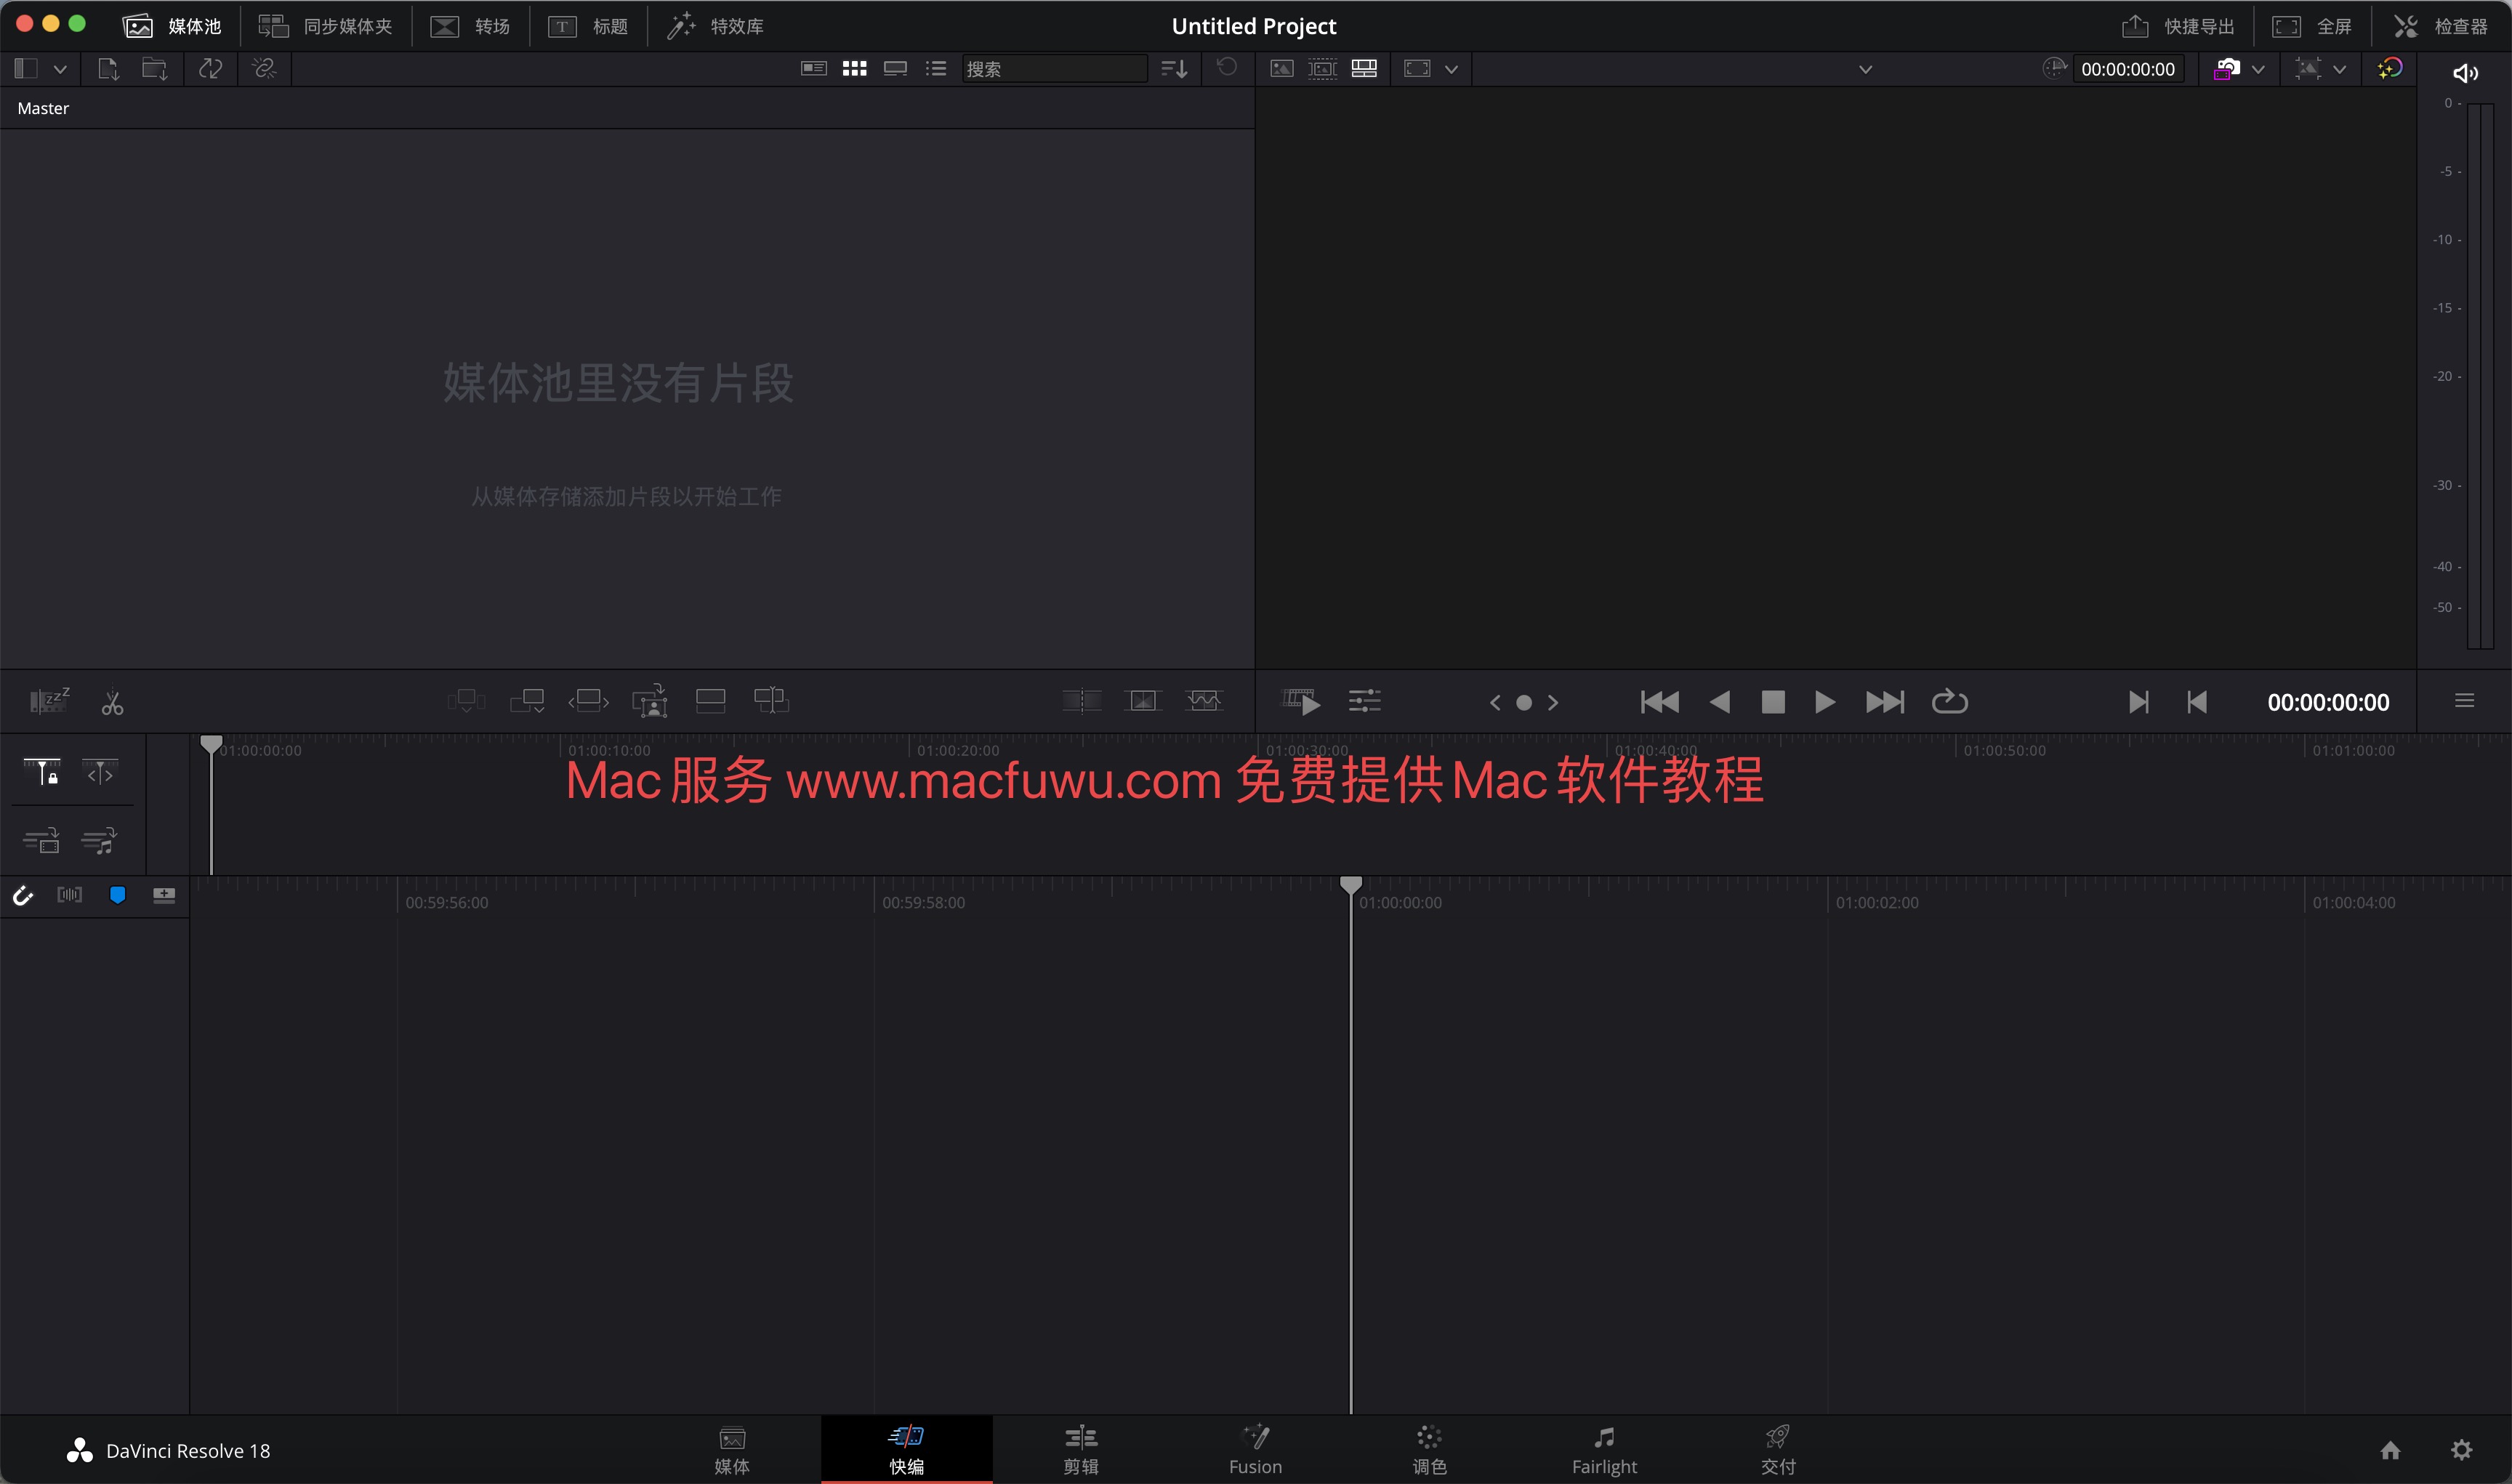Switch to the Color page

click(x=1429, y=1450)
